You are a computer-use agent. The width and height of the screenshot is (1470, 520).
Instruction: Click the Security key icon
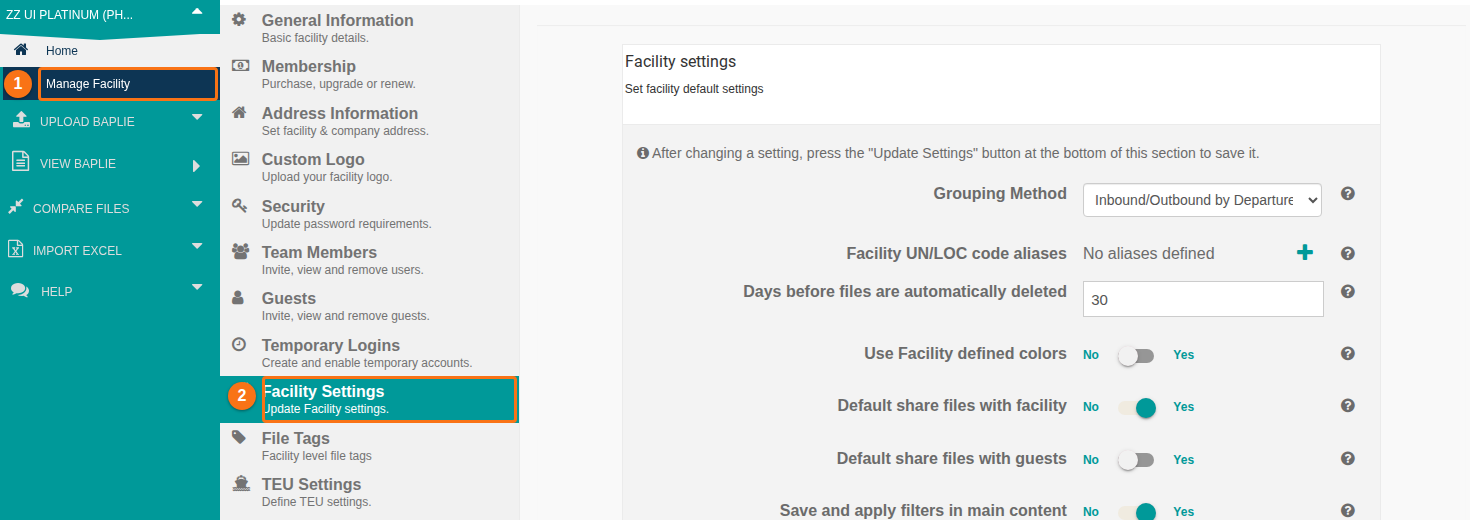tap(239, 205)
